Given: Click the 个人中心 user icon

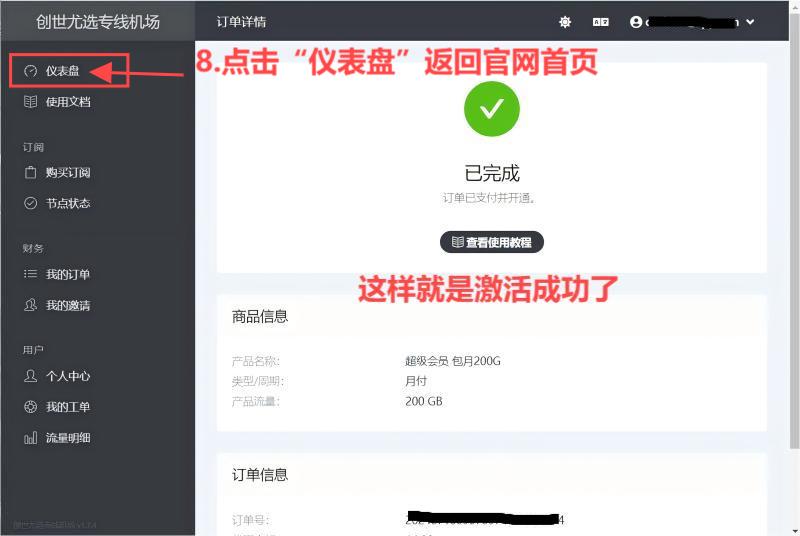Looking at the screenshot, I should point(31,376).
